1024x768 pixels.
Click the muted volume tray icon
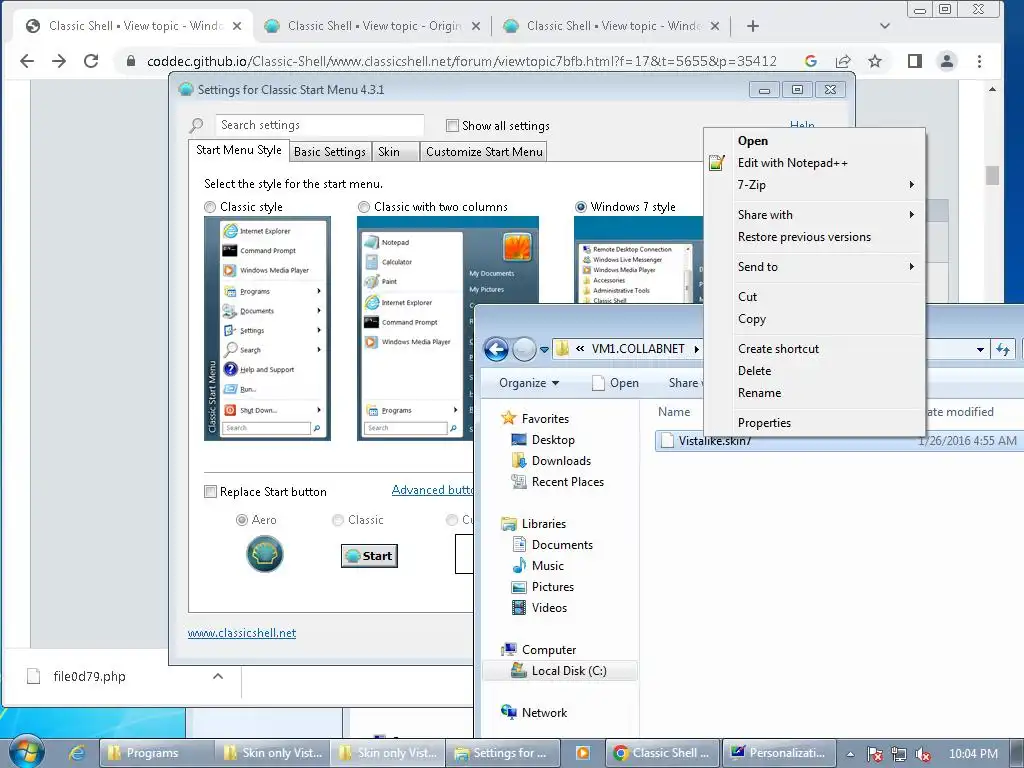[923, 754]
